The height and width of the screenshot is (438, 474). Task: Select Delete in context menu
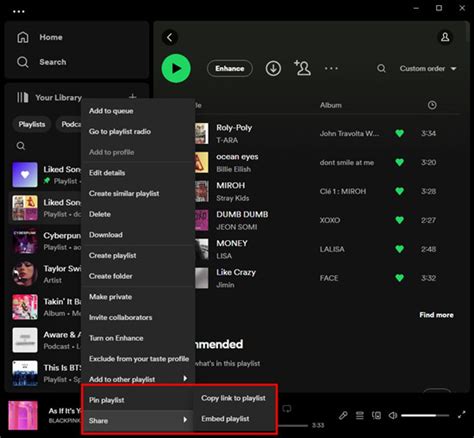[x=138, y=214]
